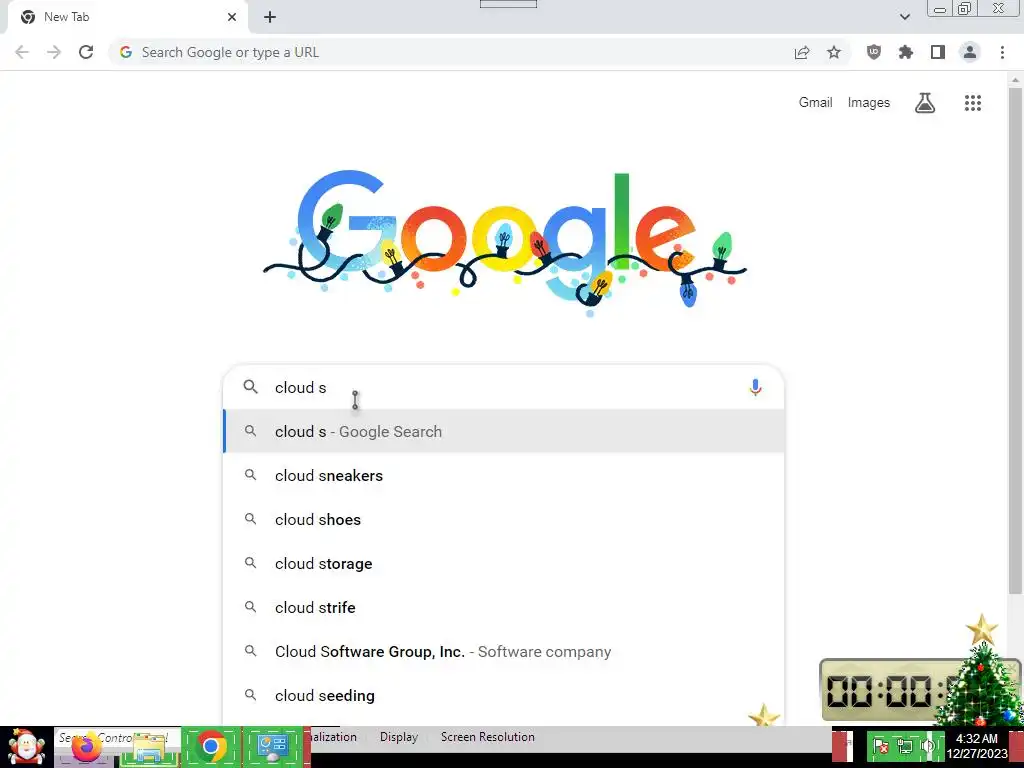Close the New Tab tab
Viewport: 1024px width, 768px height.
point(232,17)
